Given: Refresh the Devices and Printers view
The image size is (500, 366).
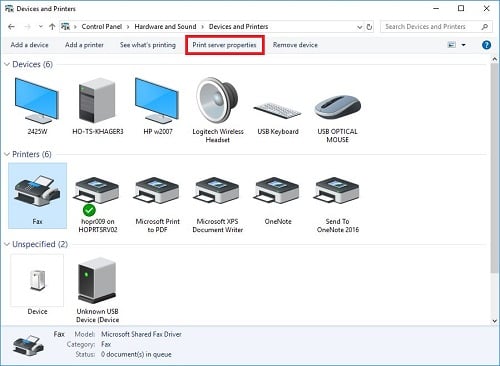Looking at the screenshot, I should coord(369,27).
